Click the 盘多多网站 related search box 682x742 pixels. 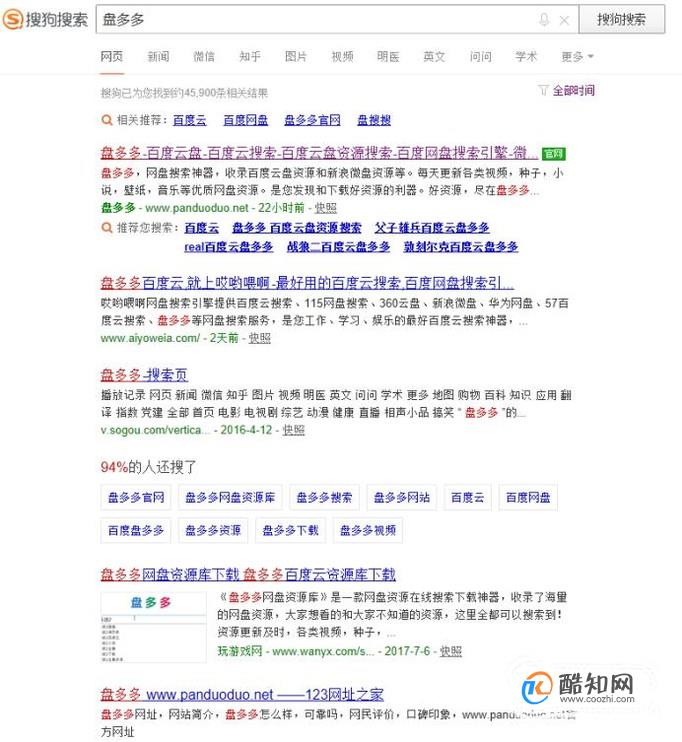(x=401, y=497)
